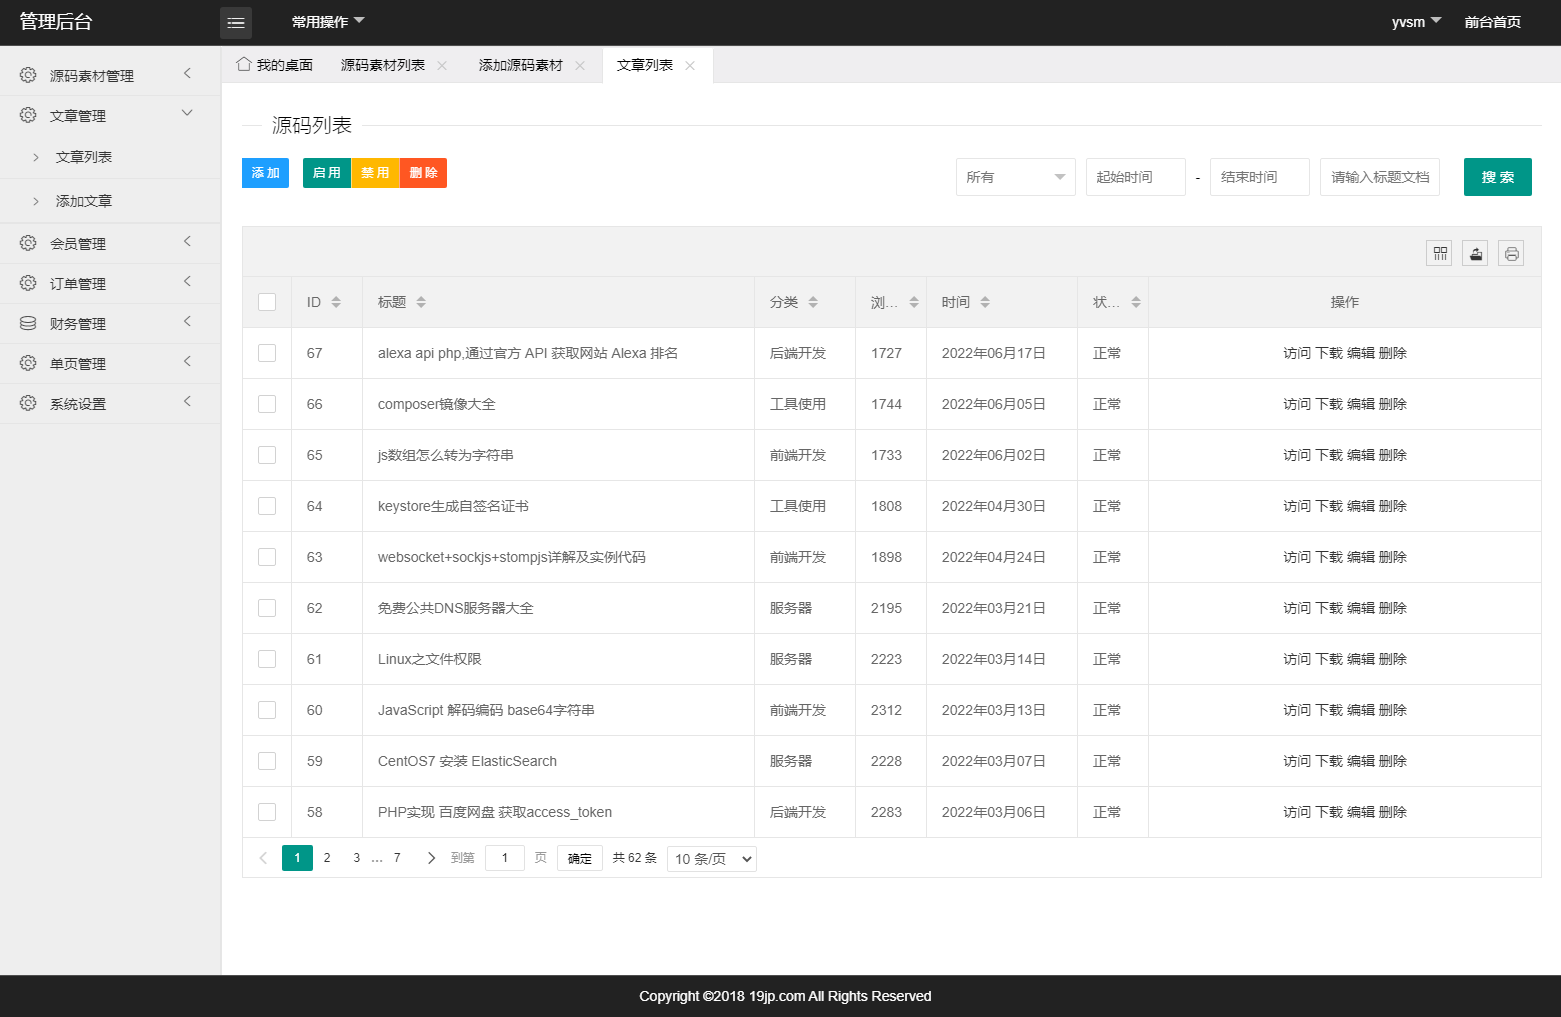Click the gear icon beside 源码素材管理
The width and height of the screenshot is (1561, 1017).
tap(28, 75)
